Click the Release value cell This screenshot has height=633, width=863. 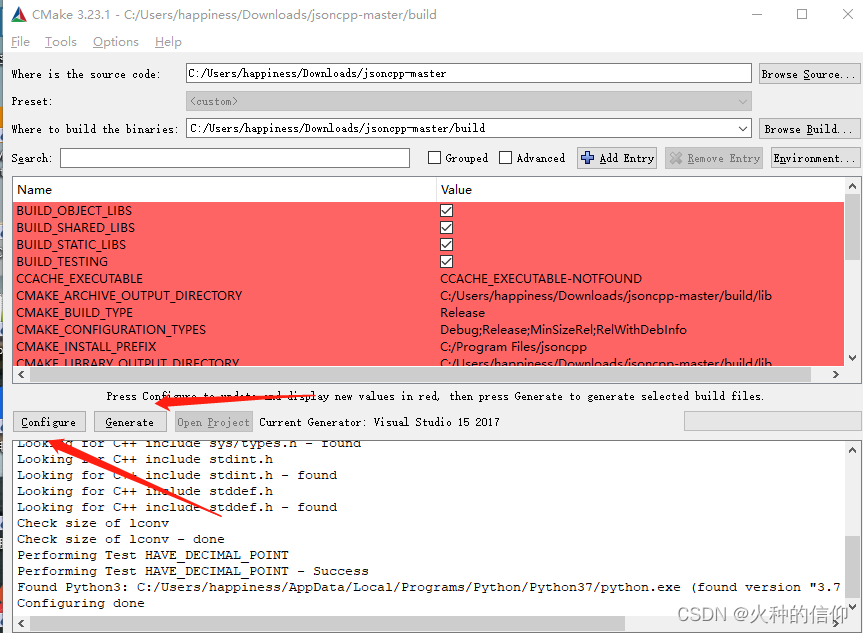coord(463,313)
